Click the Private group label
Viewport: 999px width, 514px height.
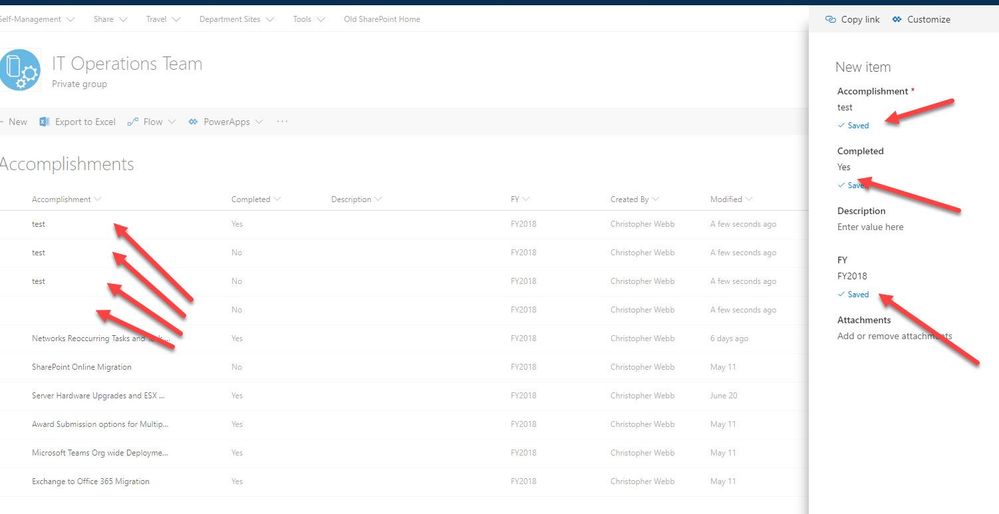[79, 84]
